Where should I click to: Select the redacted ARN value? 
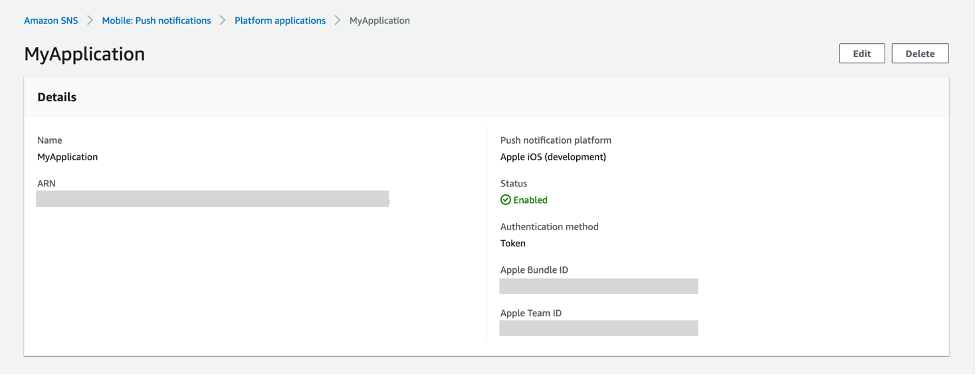click(x=212, y=199)
